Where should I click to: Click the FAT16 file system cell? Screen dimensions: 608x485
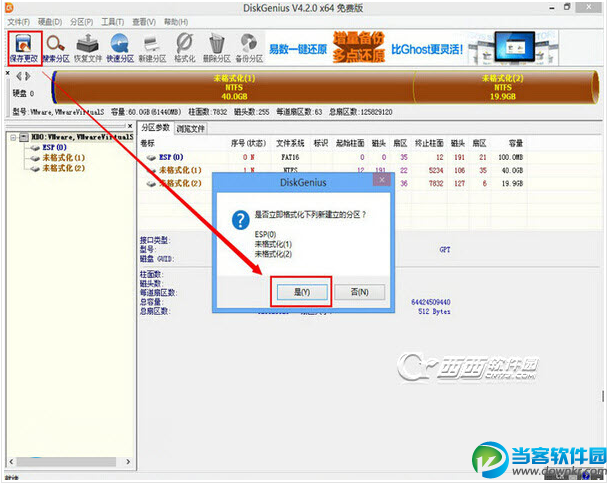point(290,157)
